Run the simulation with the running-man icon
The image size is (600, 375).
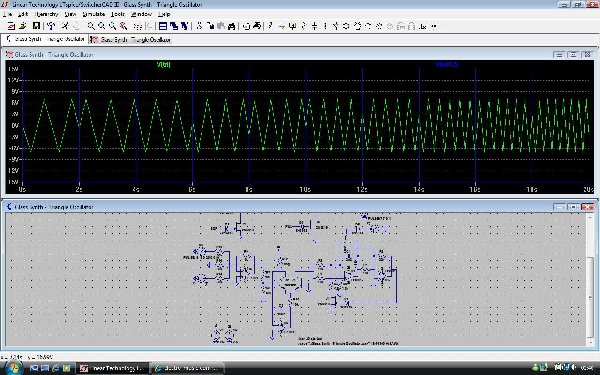pyautogui.click(x=65, y=26)
